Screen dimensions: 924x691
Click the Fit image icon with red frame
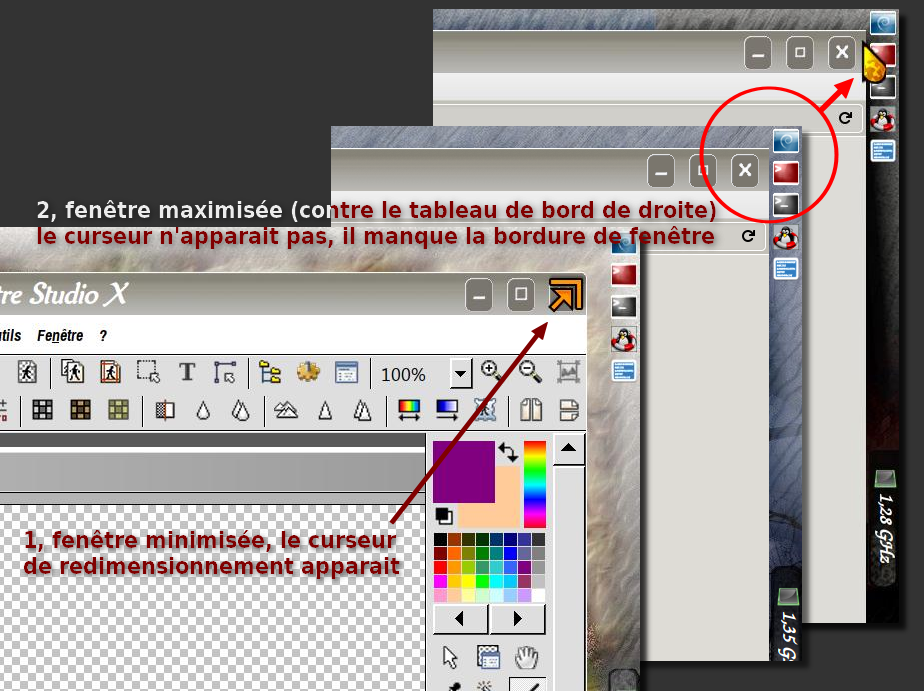pos(110,372)
